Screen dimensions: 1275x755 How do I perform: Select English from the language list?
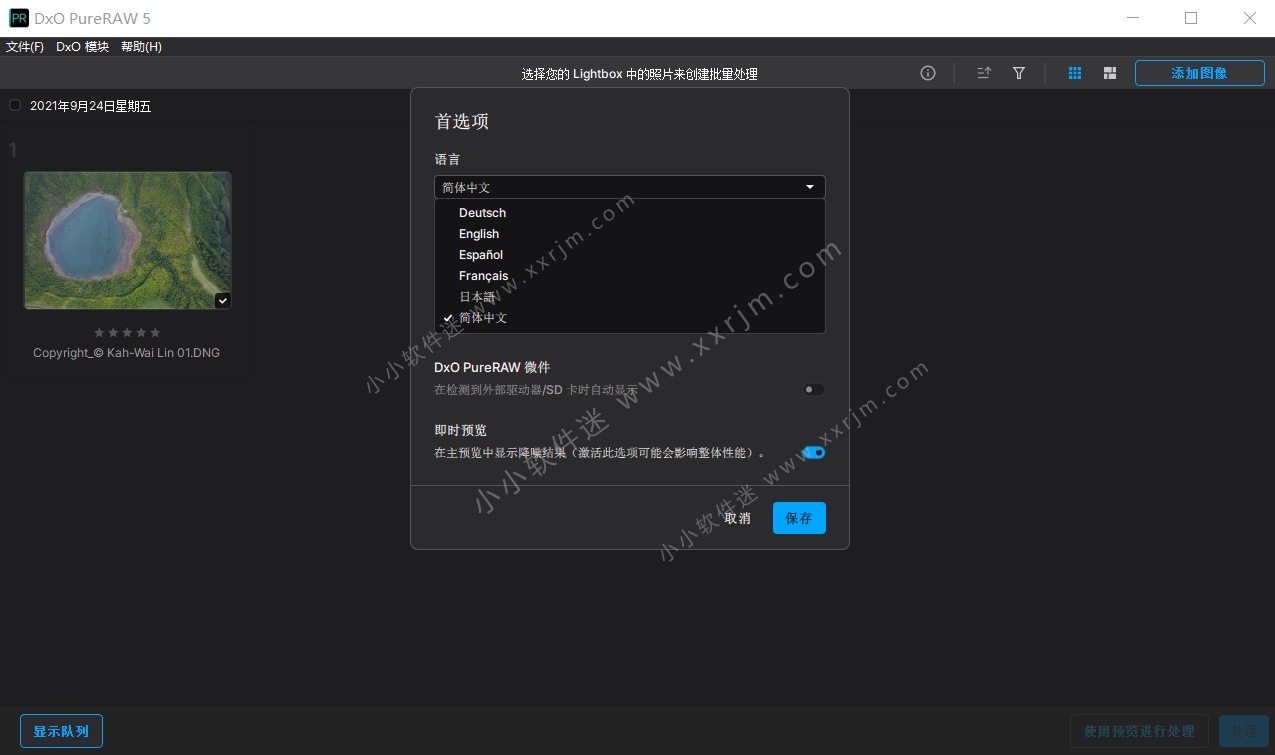pyautogui.click(x=478, y=233)
